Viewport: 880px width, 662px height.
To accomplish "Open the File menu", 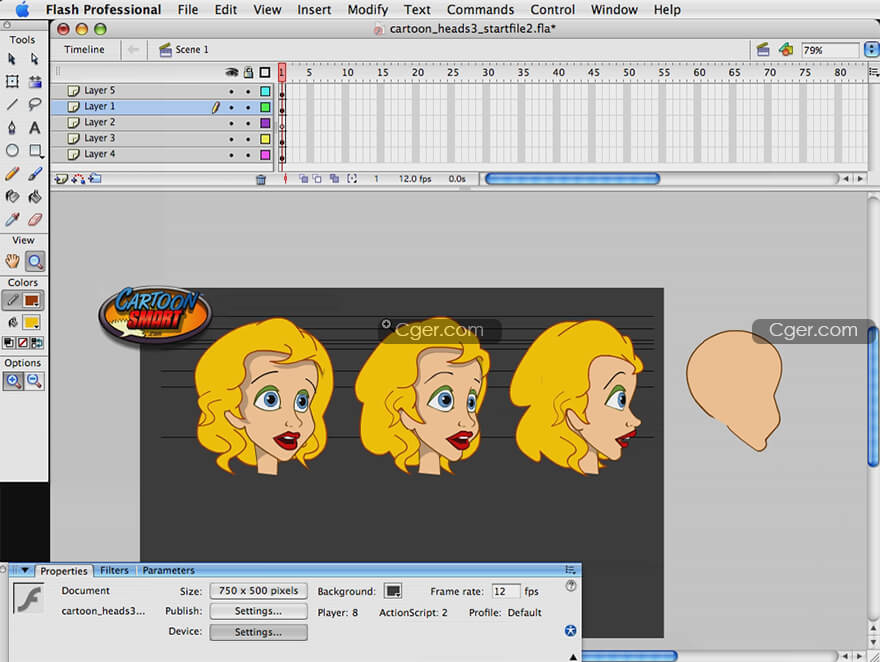I will 187,10.
